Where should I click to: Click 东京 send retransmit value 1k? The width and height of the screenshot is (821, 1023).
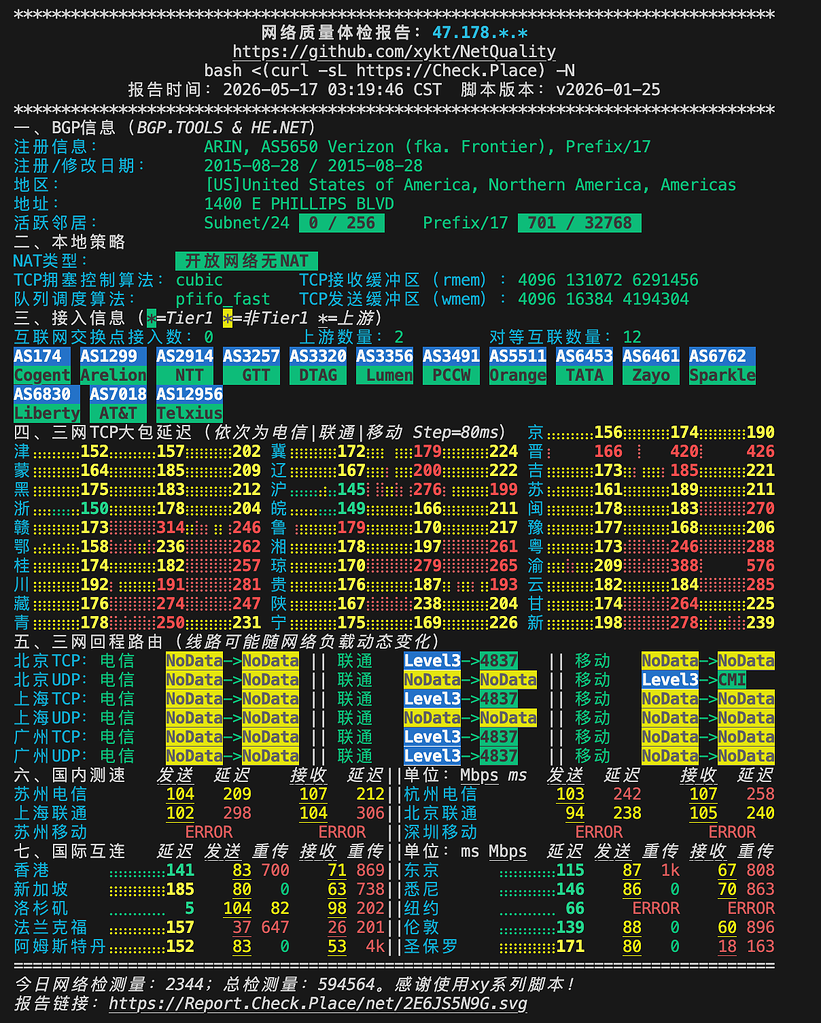pyautogui.click(x=670, y=870)
